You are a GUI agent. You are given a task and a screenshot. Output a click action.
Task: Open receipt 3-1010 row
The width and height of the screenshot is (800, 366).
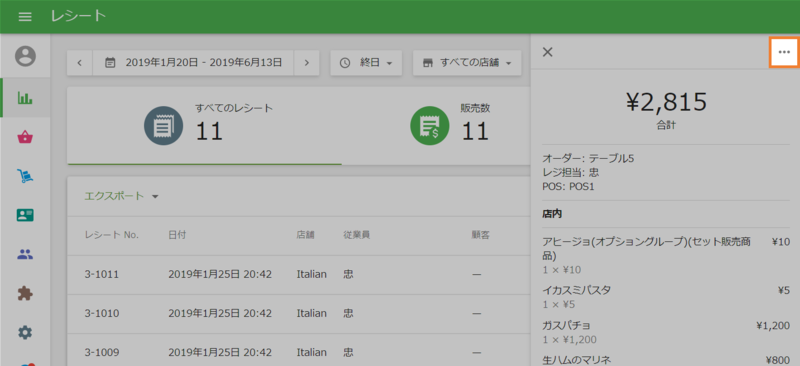[299, 313]
